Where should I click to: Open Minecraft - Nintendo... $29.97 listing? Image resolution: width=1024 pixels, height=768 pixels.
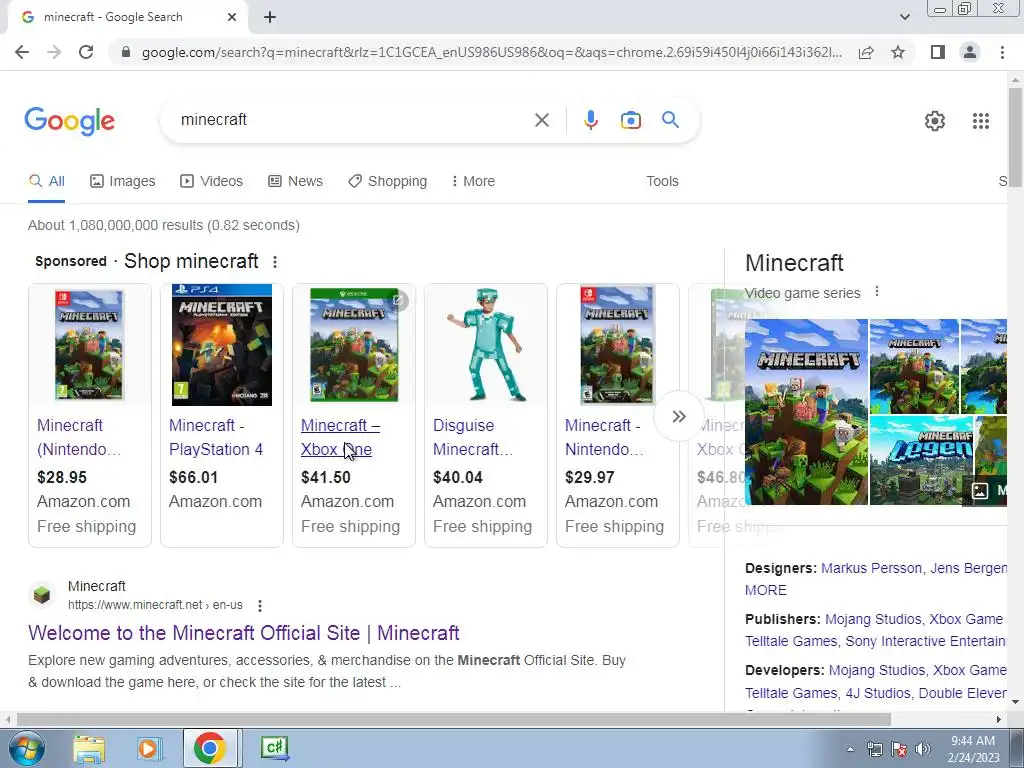coord(604,437)
